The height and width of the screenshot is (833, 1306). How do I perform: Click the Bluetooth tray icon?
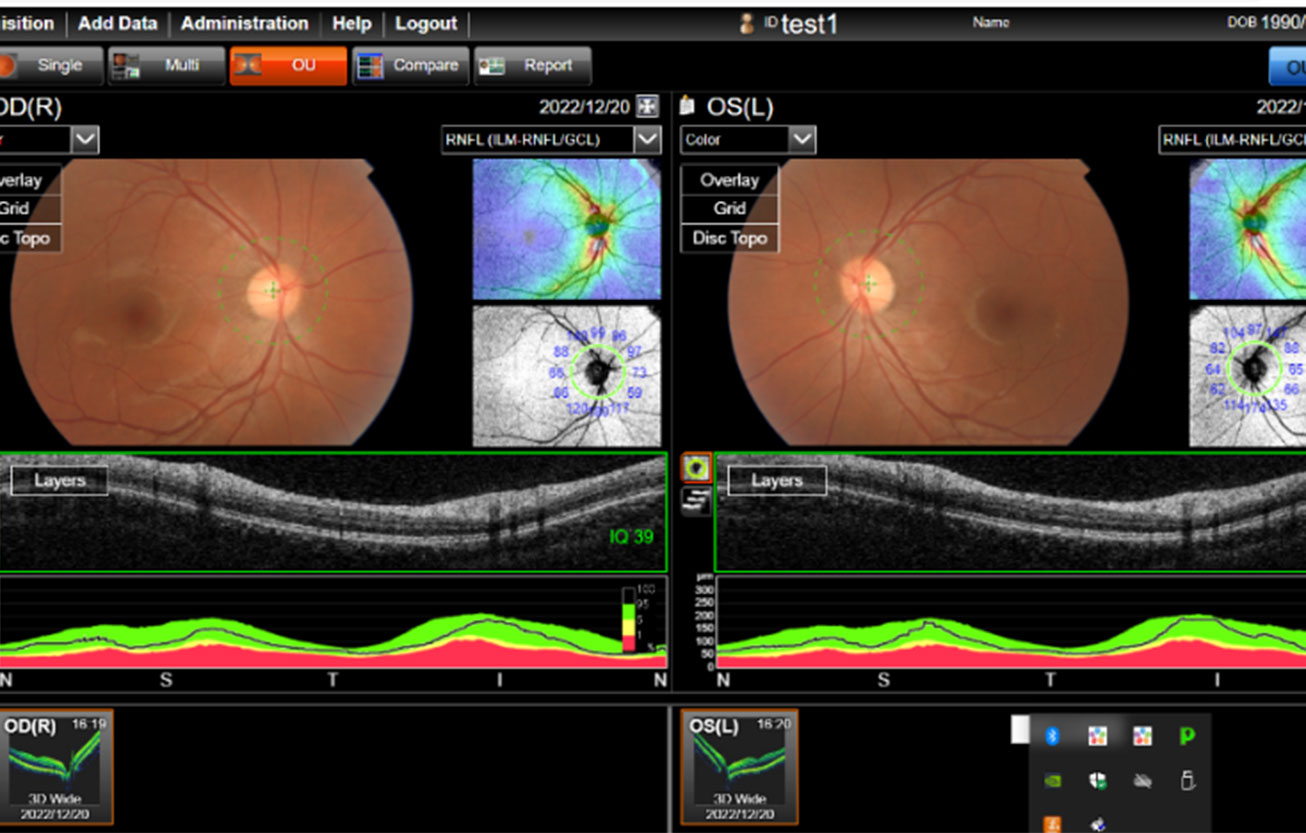pyautogui.click(x=1052, y=736)
